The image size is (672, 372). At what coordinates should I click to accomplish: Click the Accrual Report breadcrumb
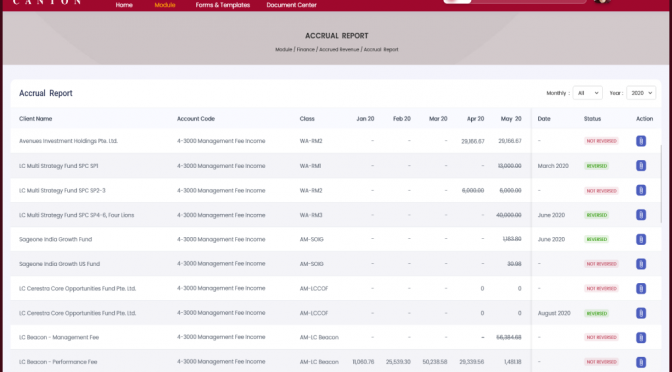coord(381,50)
